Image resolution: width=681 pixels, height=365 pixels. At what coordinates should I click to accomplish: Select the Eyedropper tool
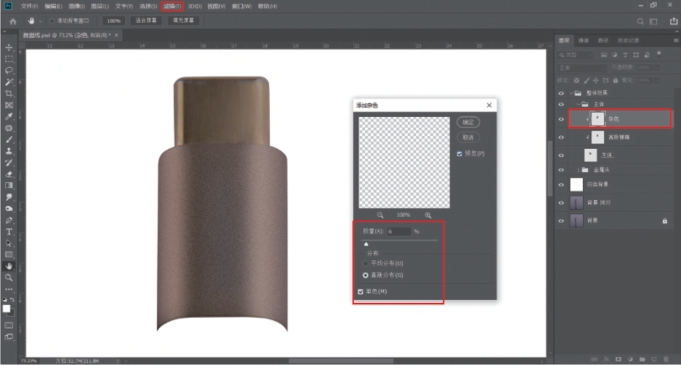coord(9,116)
